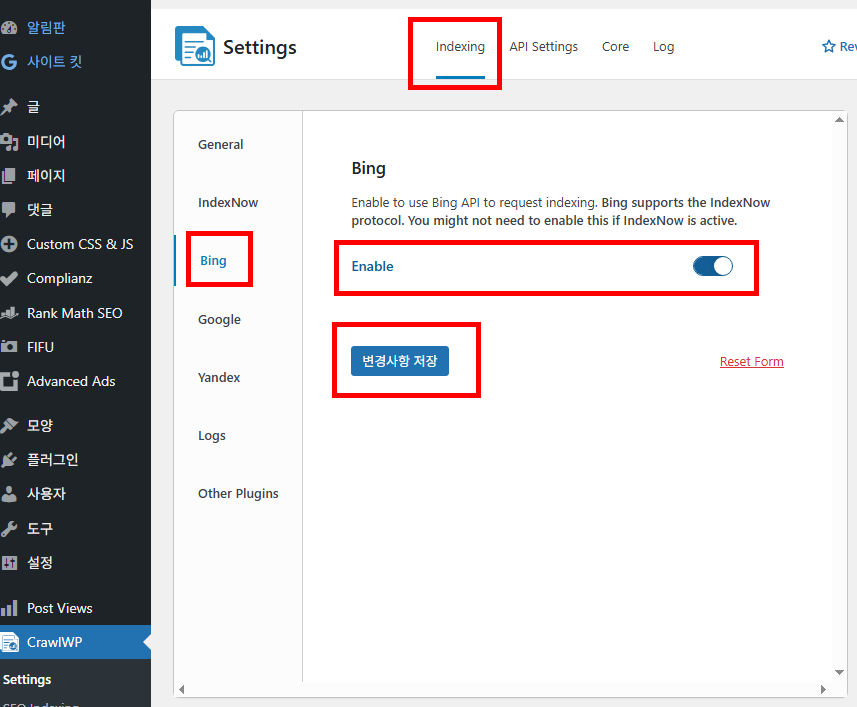Viewport: 857px width, 707px height.
Task: Click the 플러그인 plug icon
Action: pyautogui.click(x=9, y=459)
